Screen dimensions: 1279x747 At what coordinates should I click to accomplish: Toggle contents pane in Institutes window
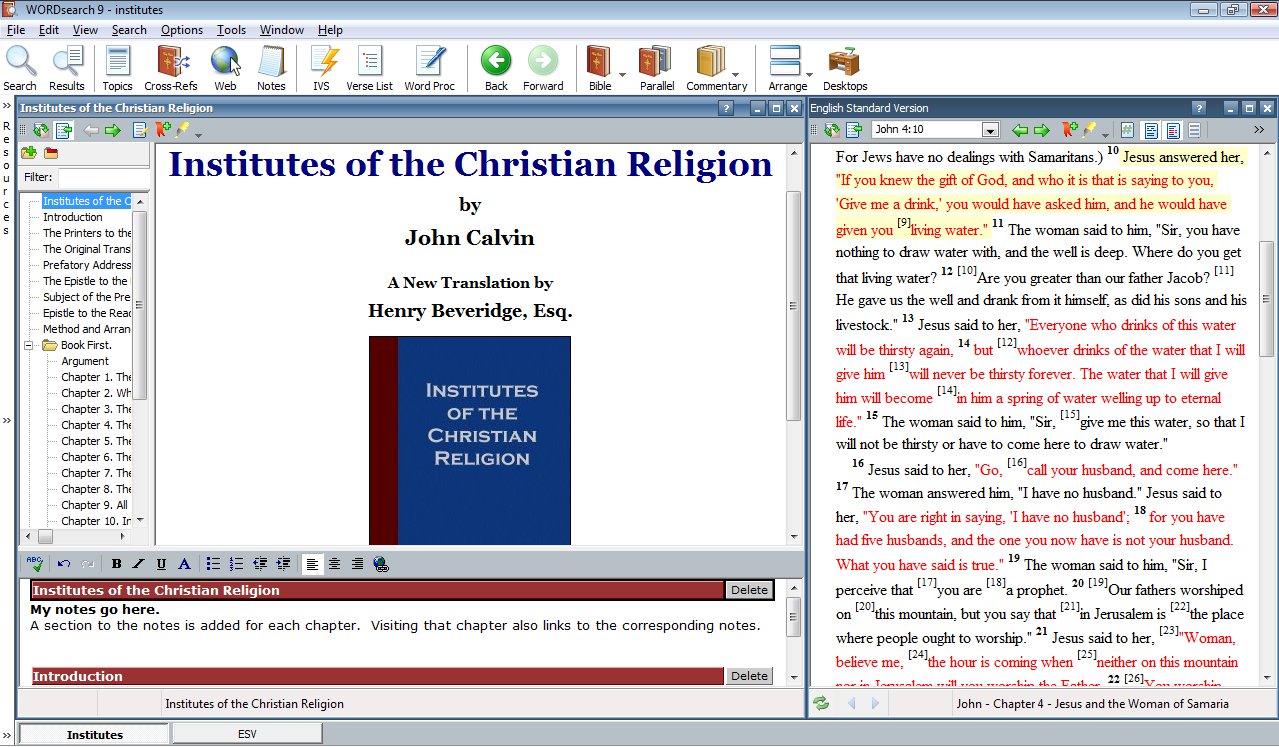(64, 130)
